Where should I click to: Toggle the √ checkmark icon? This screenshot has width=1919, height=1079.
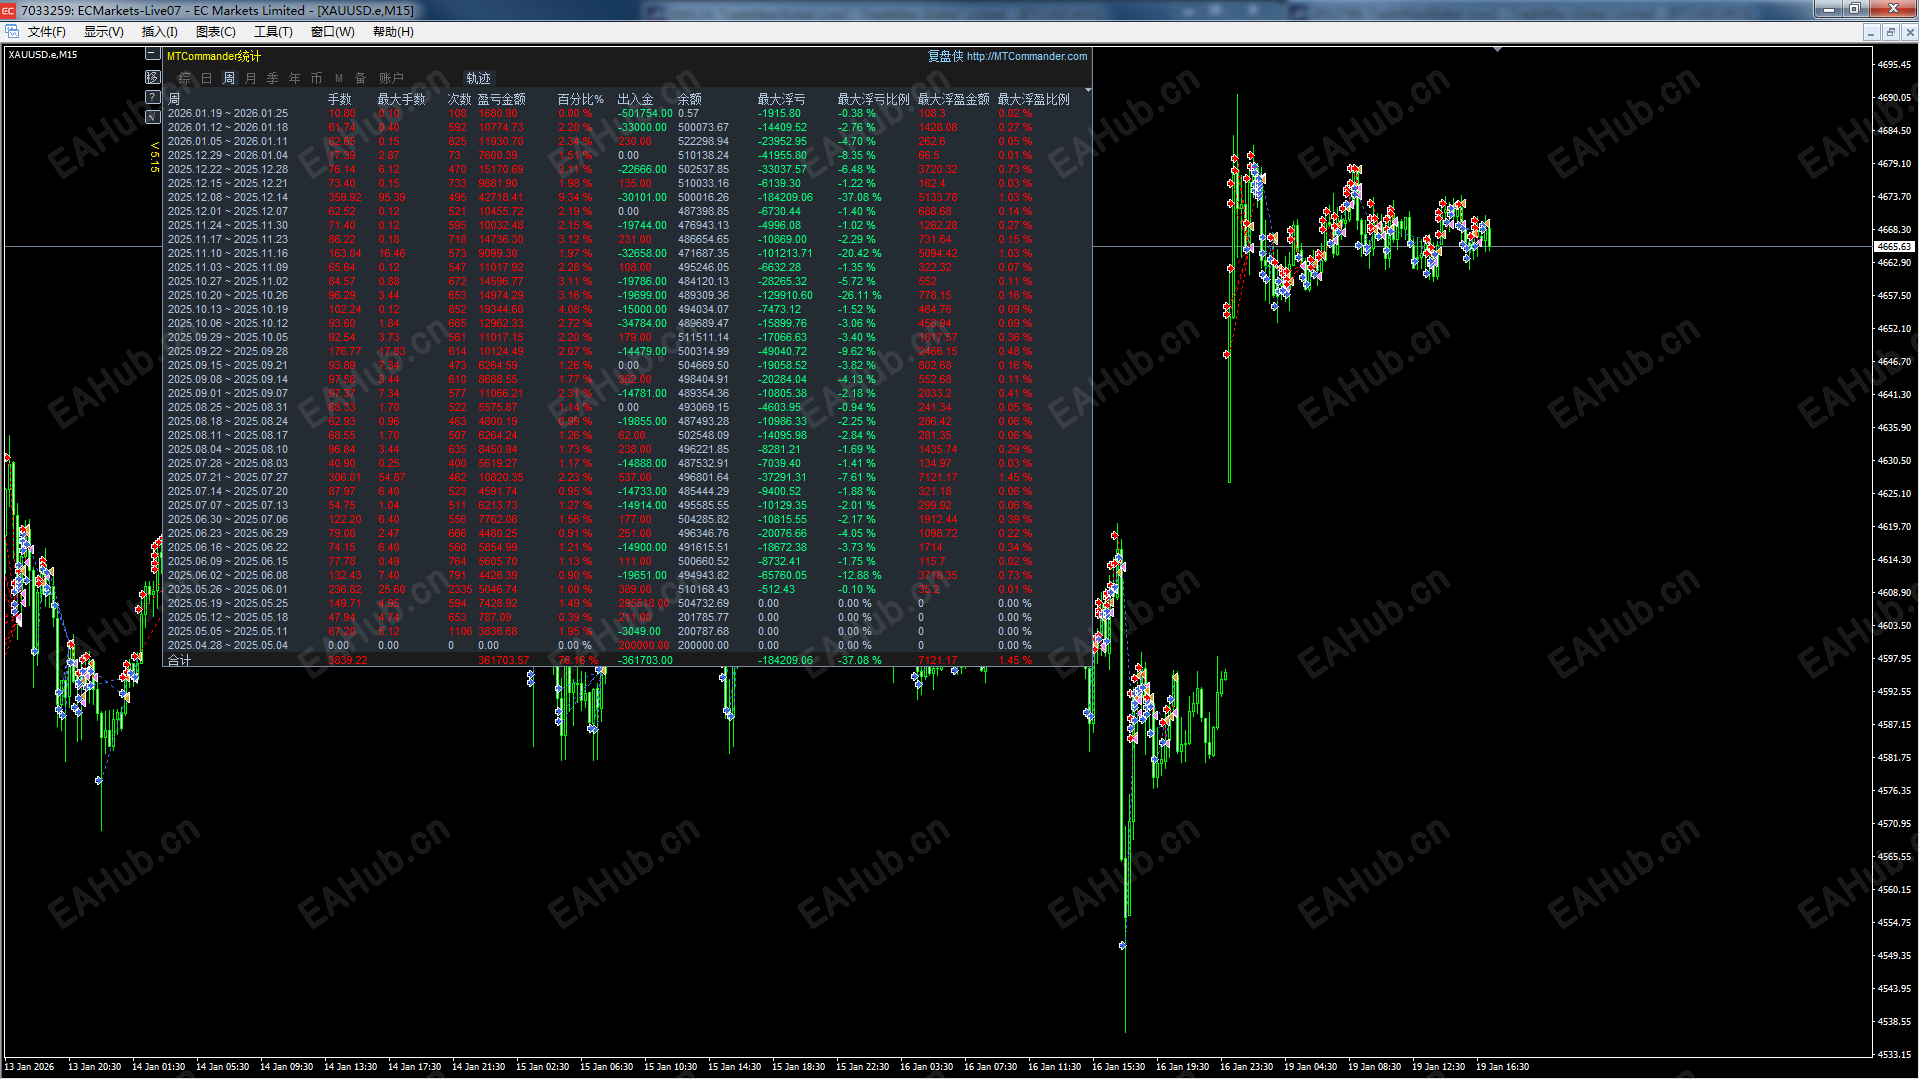pyautogui.click(x=152, y=117)
